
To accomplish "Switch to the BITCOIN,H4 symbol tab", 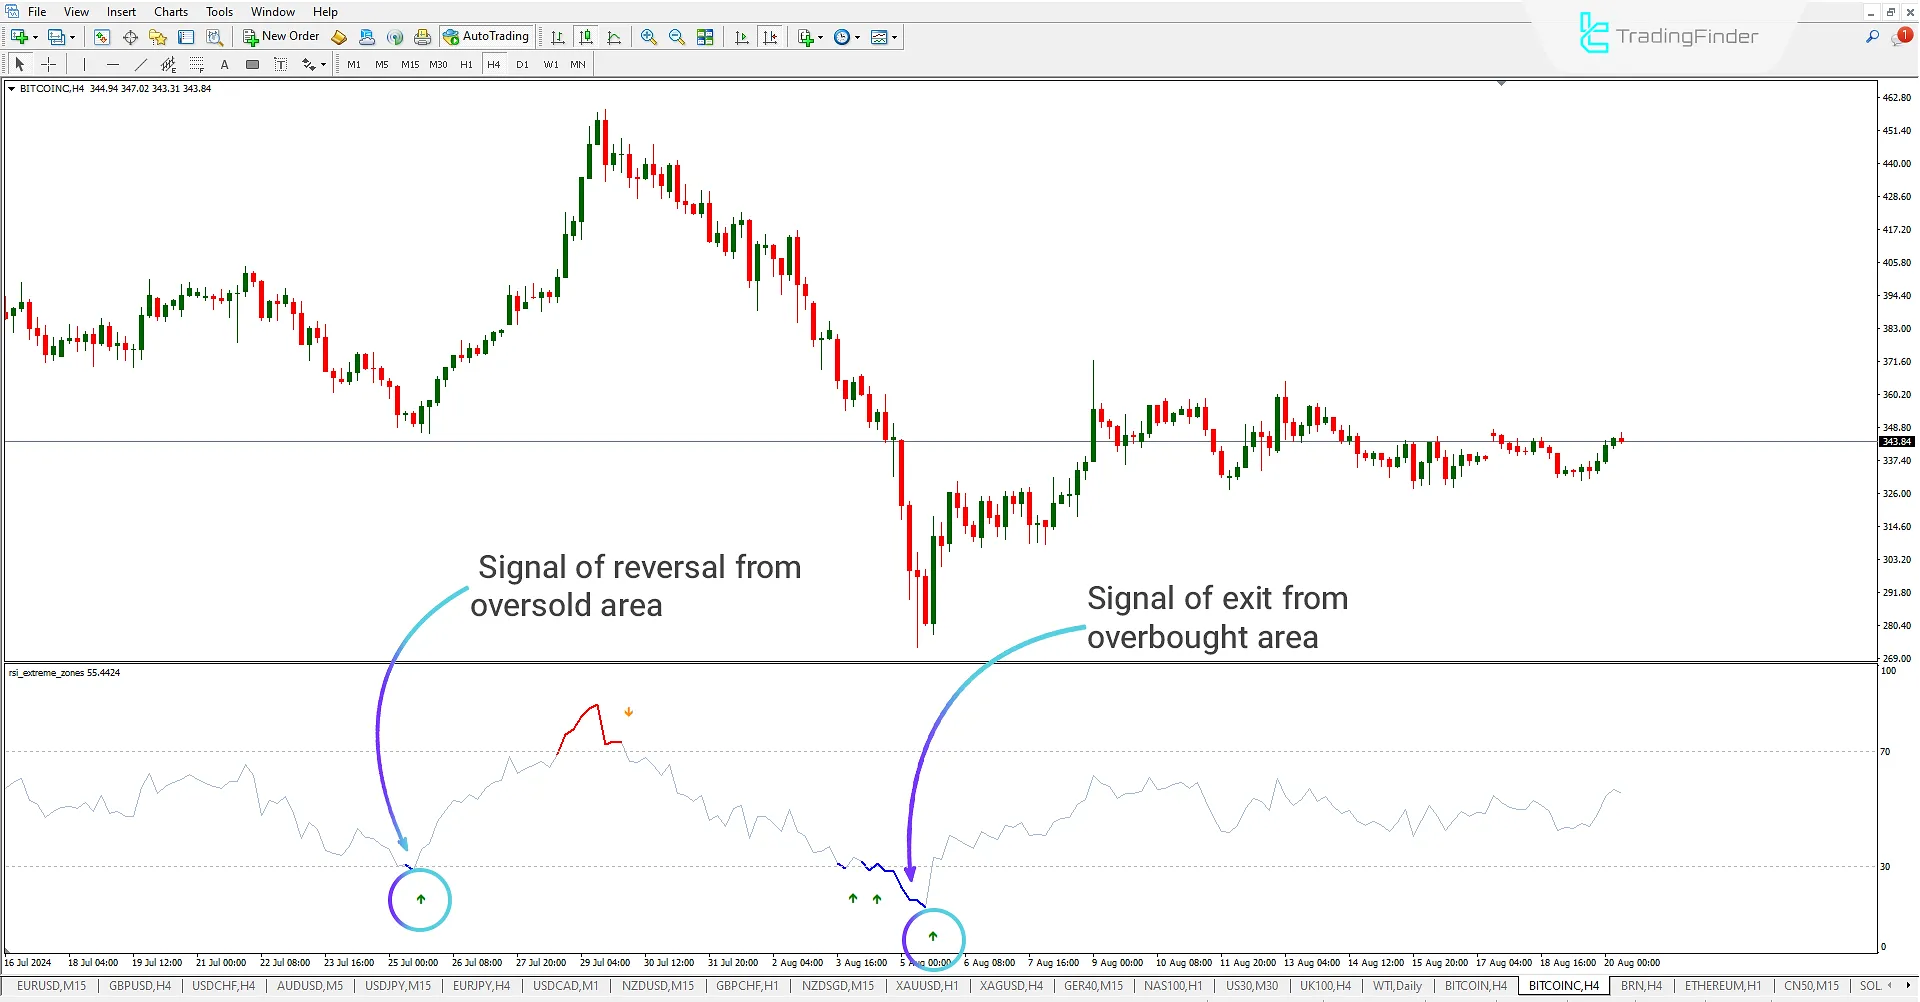I will coord(1474,986).
